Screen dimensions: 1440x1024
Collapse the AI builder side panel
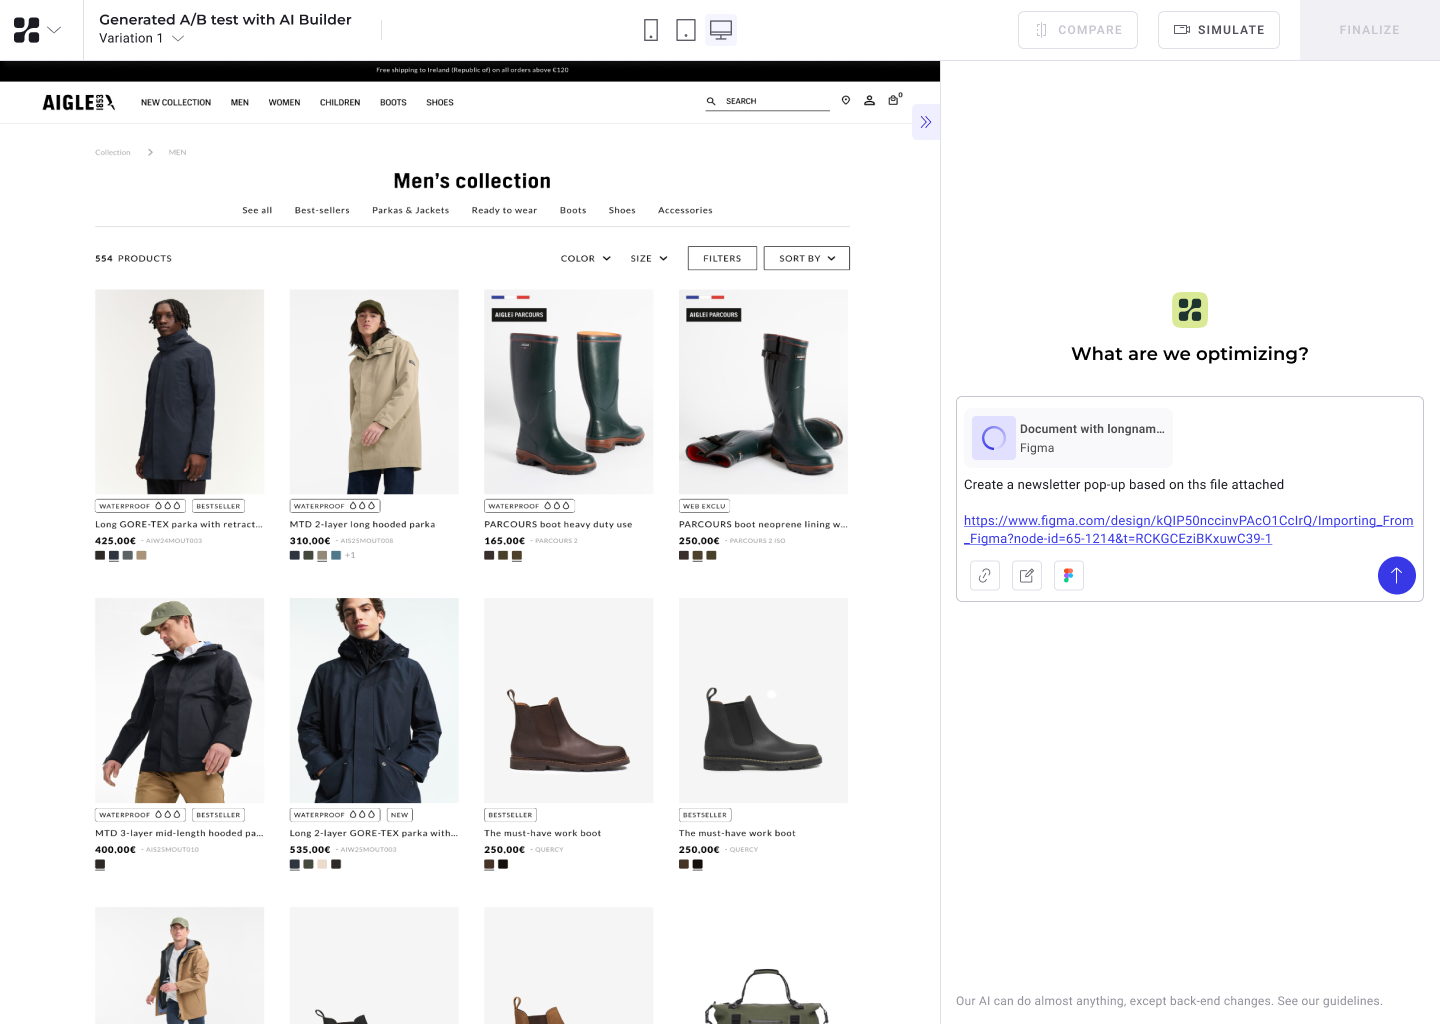(926, 122)
